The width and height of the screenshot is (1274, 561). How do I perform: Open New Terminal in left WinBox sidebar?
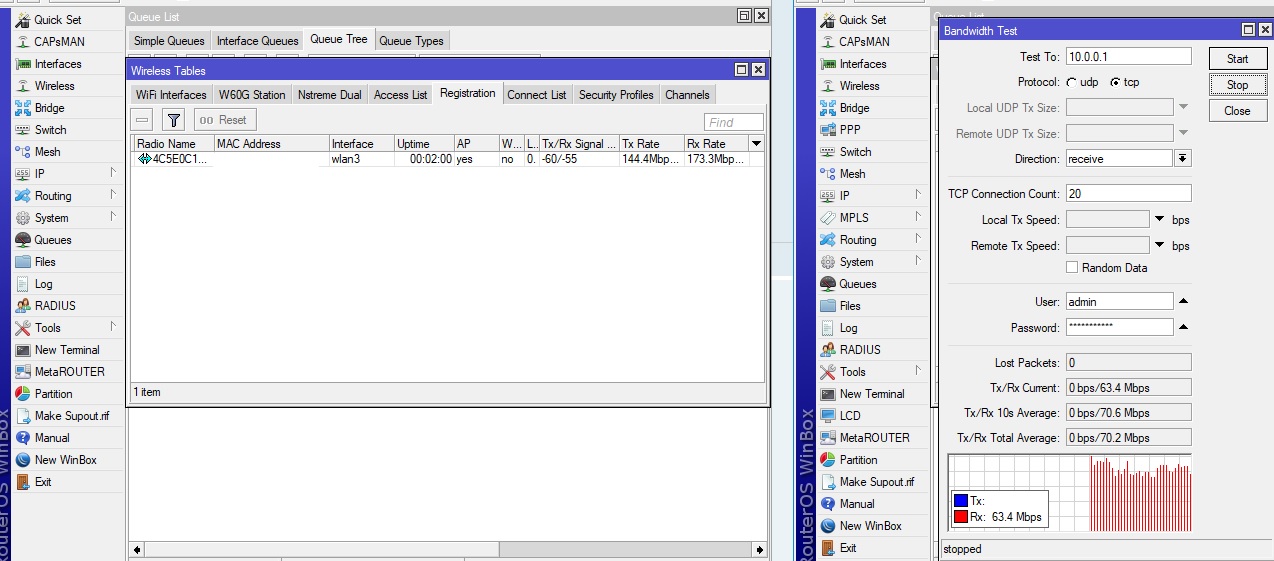[67, 350]
